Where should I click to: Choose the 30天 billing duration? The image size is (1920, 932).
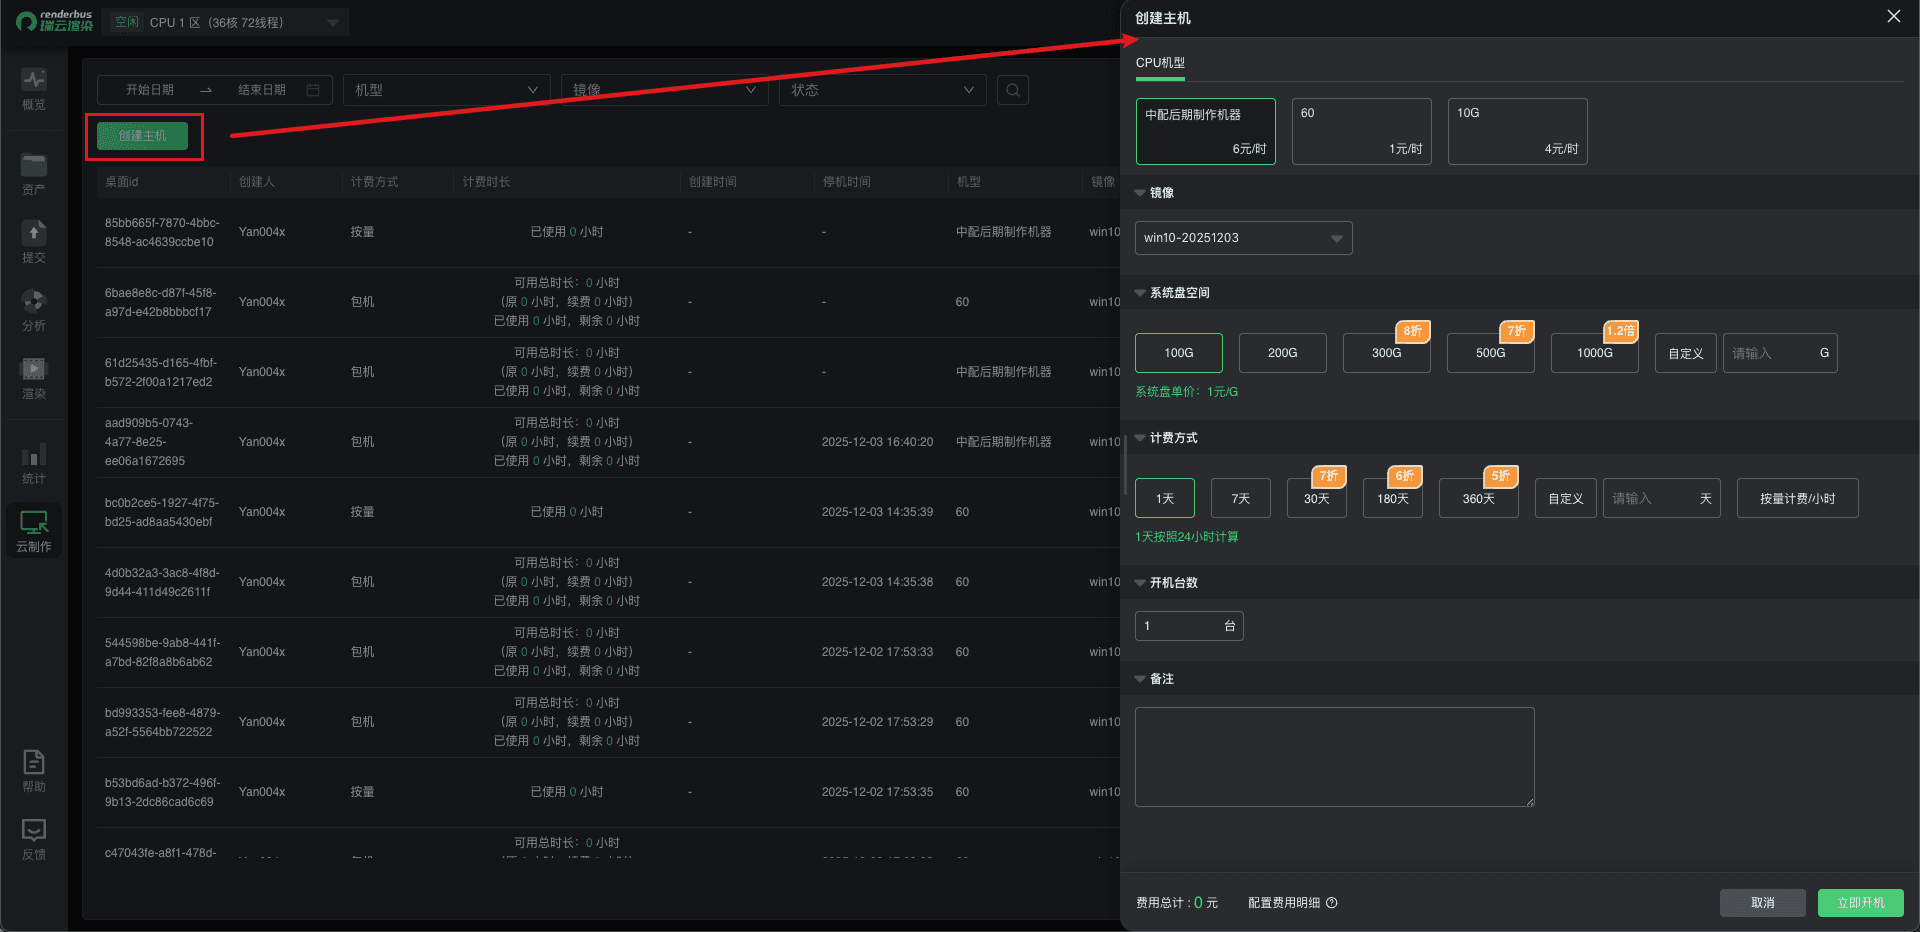[1316, 498]
